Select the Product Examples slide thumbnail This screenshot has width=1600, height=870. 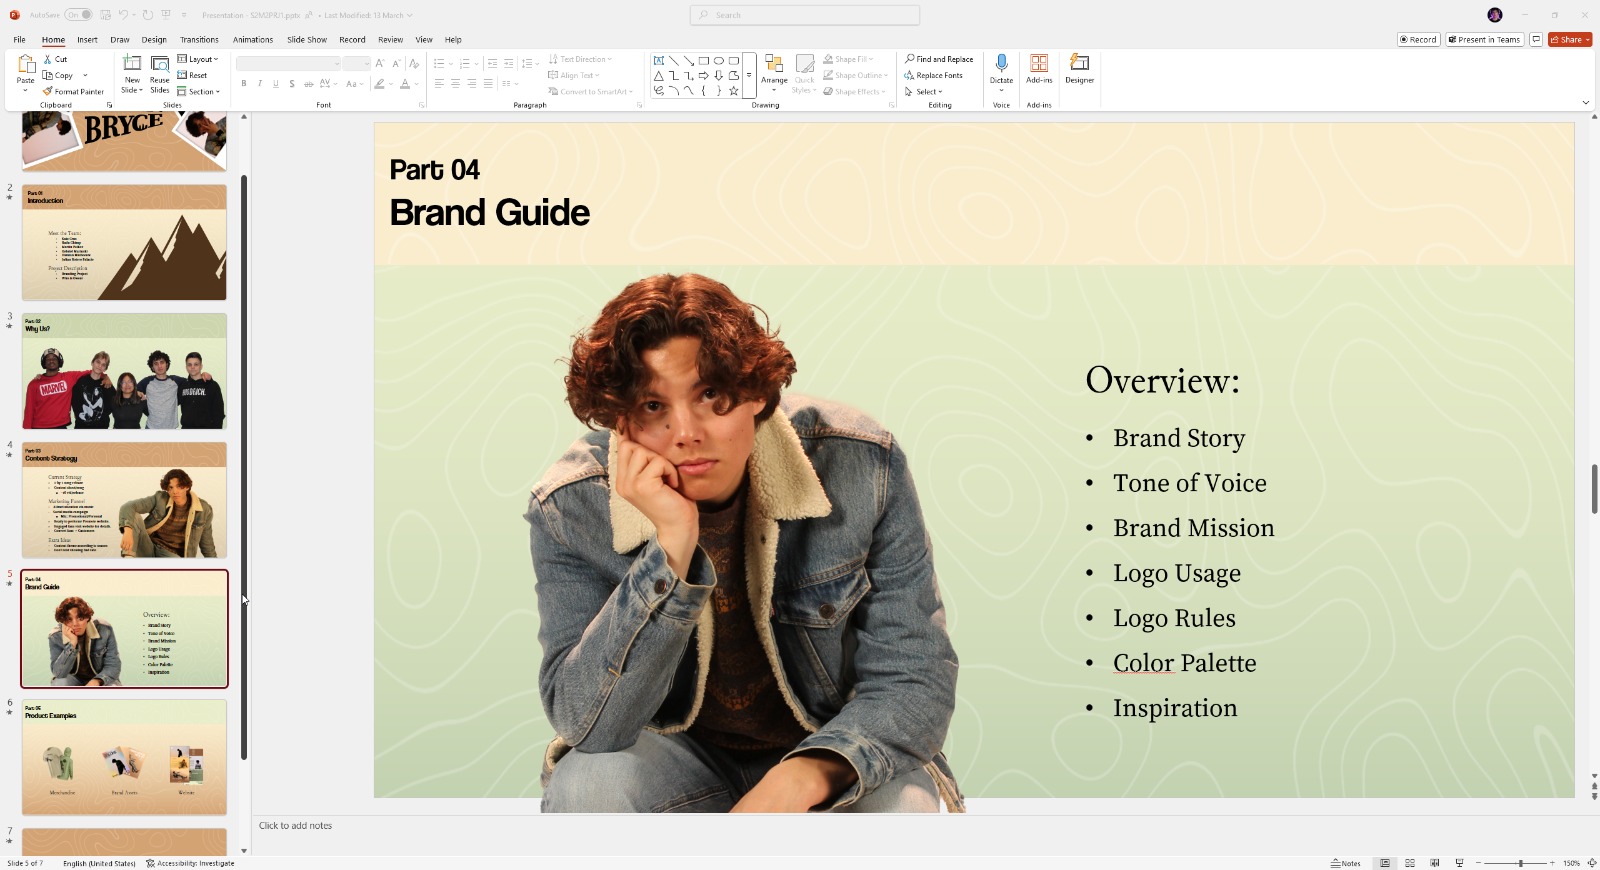click(x=125, y=757)
